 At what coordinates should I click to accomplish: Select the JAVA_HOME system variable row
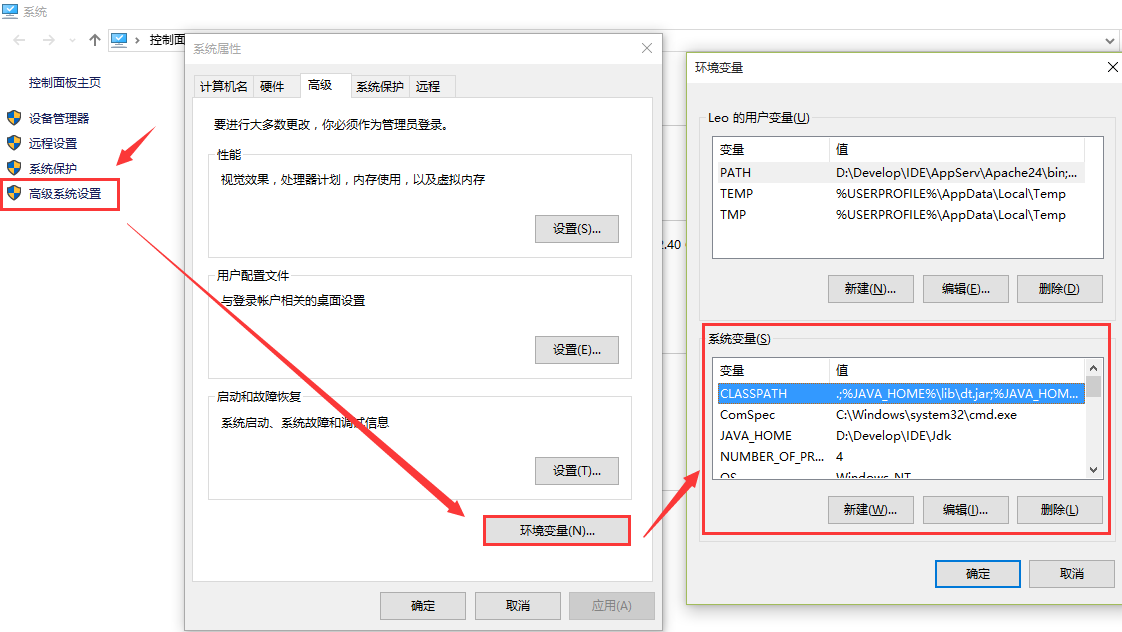coord(901,435)
